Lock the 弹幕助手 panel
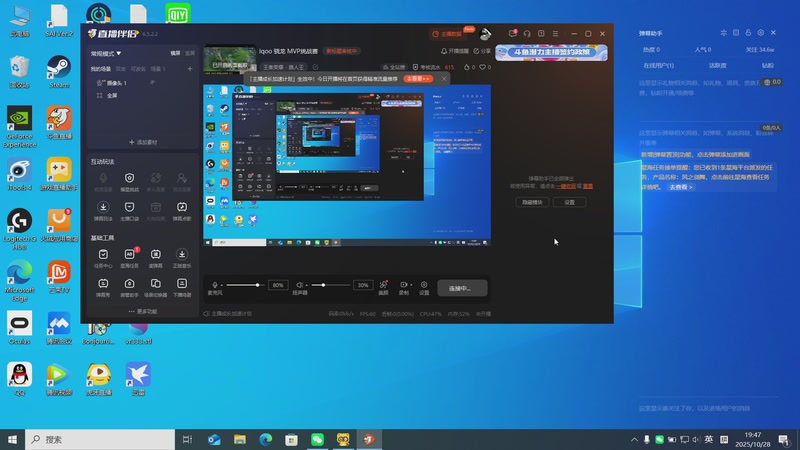Screen dimensions: 800x450 (748, 33)
